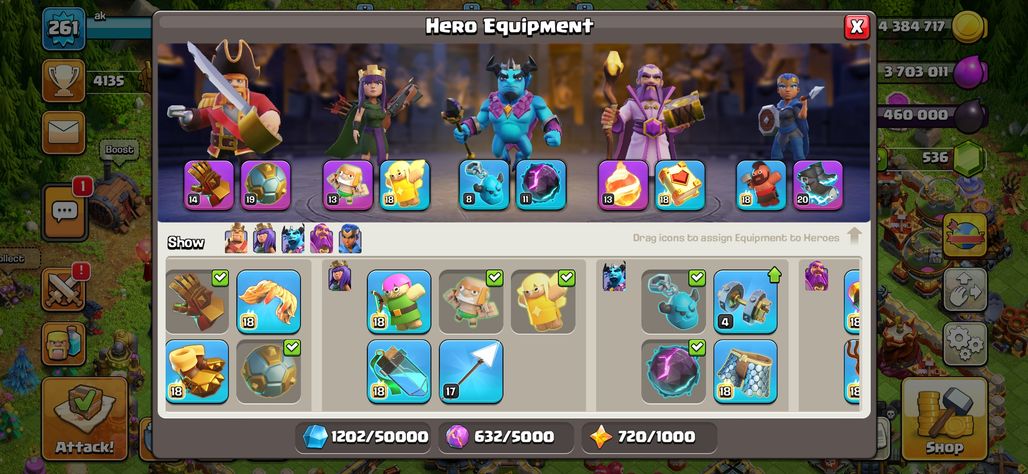The width and height of the screenshot is (1028, 474).
Task: Tap the Royal Champion's level 20 equipment slot
Action: pos(818,185)
